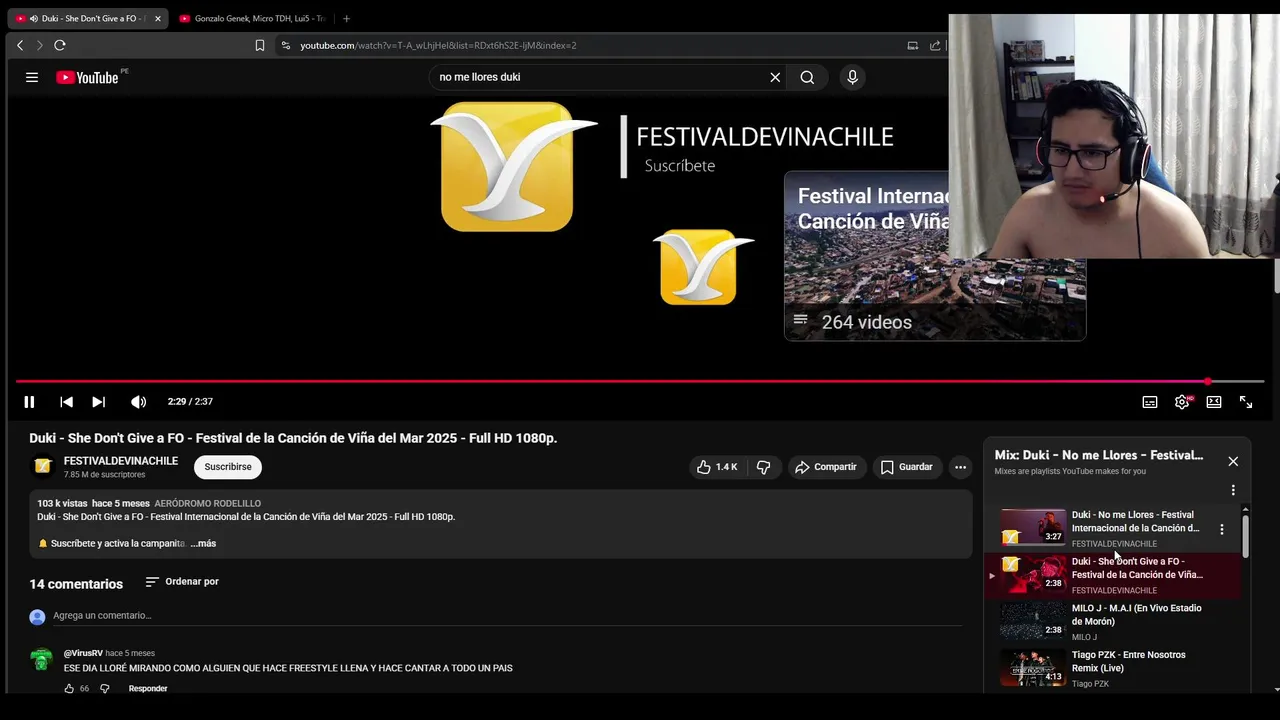Subscribe with Suscribirse button
The width and height of the screenshot is (1280, 720).
click(x=228, y=467)
